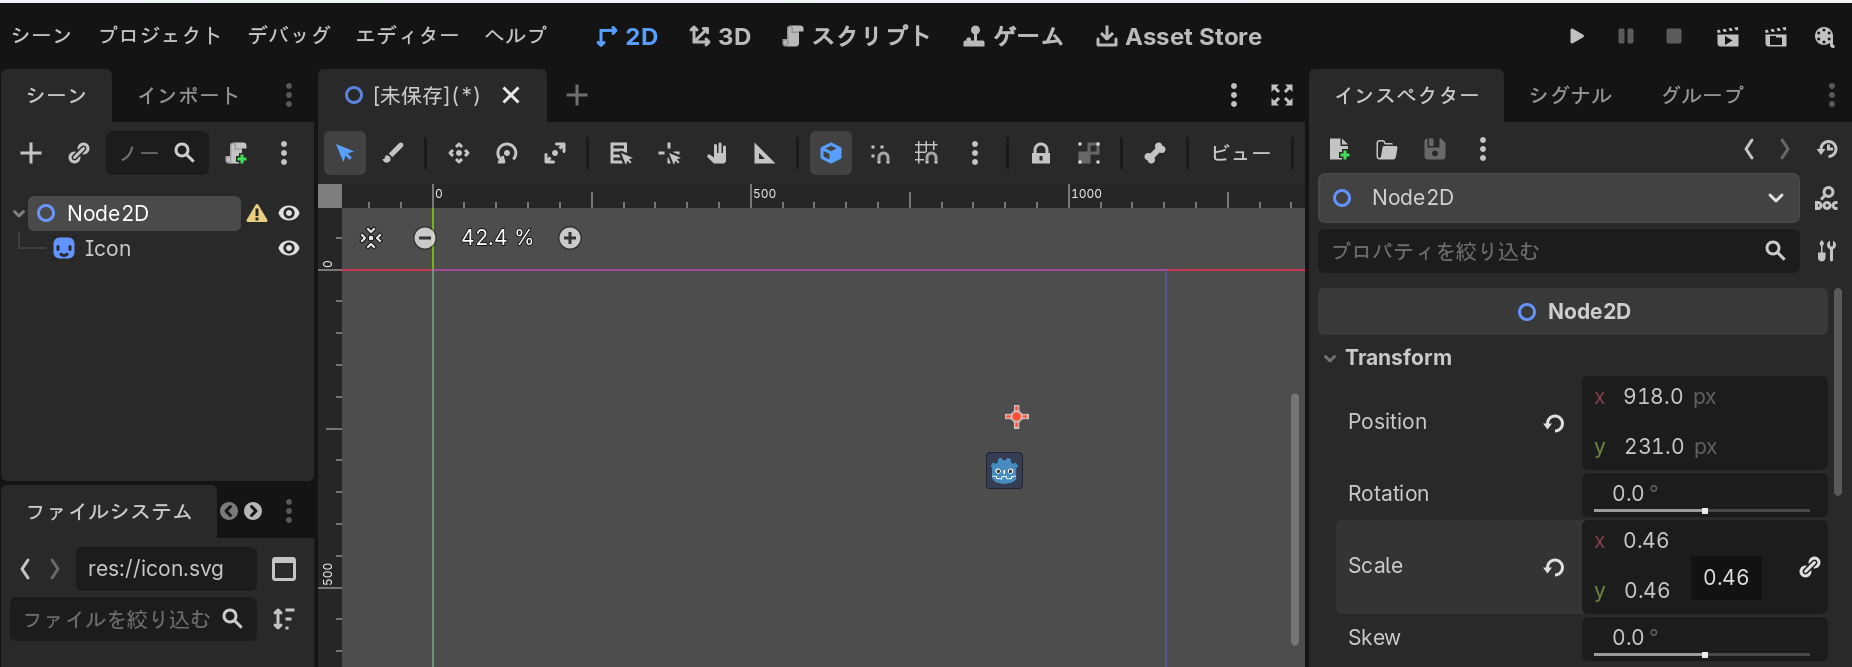Group the selected node's children
Image resolution: width=1852 pixels, height=667 pixels.
tap(1089, 153)
